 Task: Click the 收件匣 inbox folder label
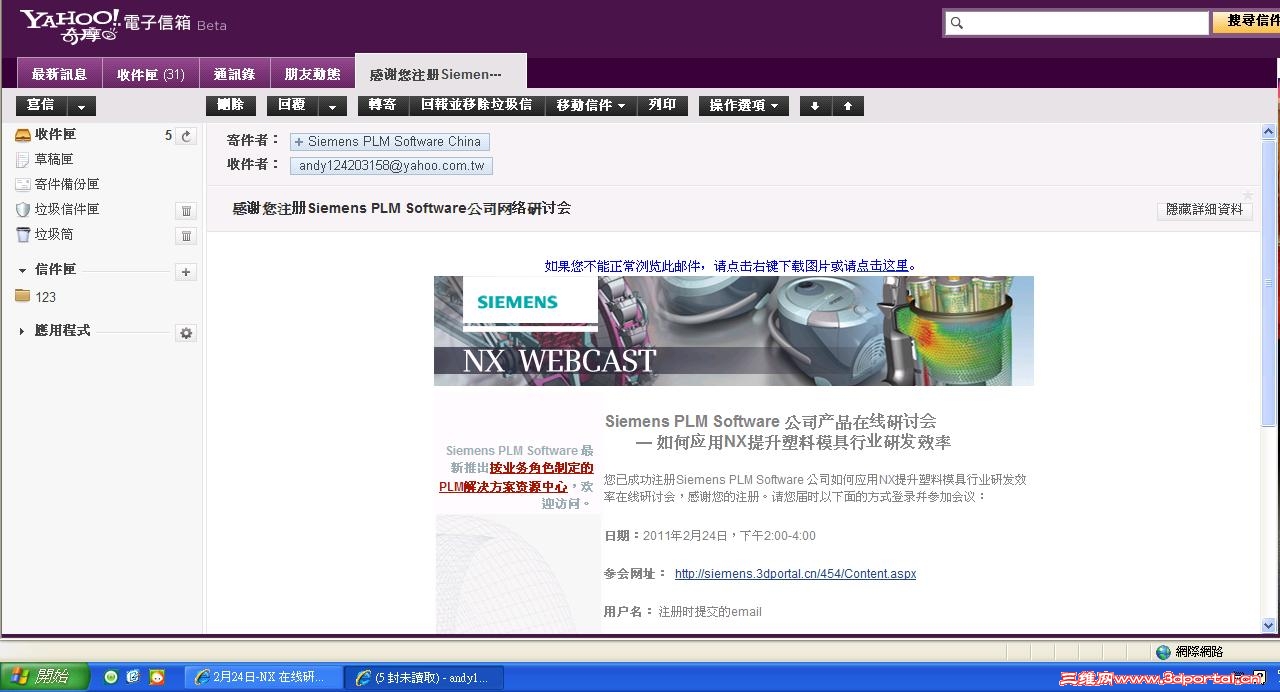tap(55, 134)
